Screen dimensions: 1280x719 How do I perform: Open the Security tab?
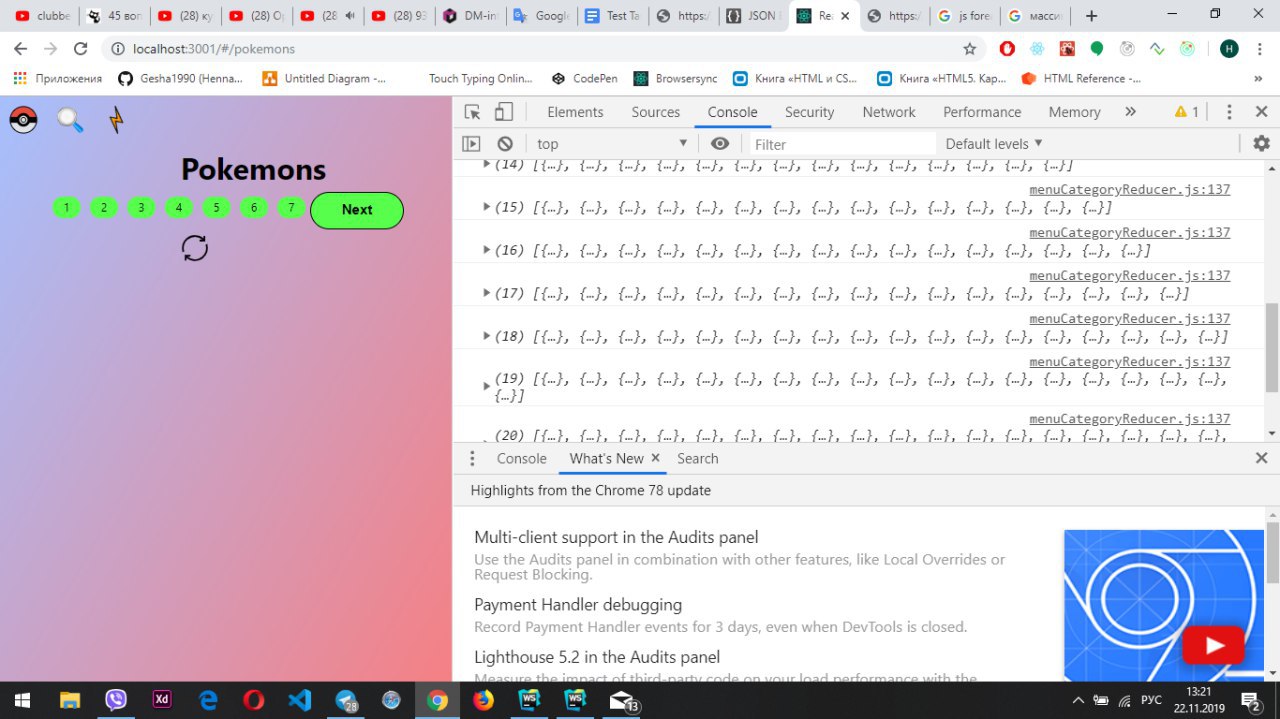809,112
